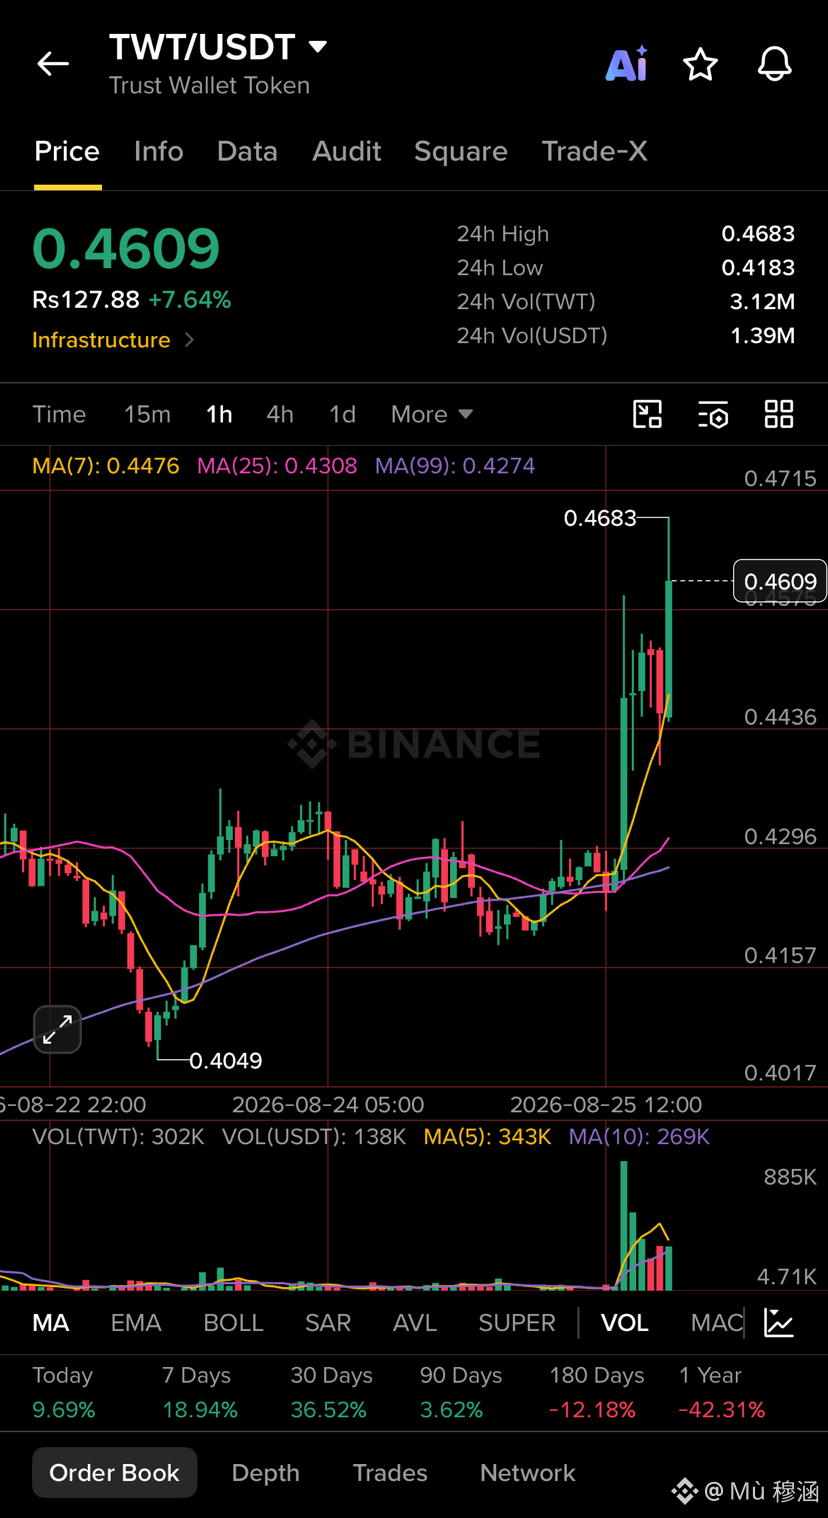Select the Time chart interval
Viewport: 828px width, 1518px height.
pyautogui.click(x=59, y=414)
